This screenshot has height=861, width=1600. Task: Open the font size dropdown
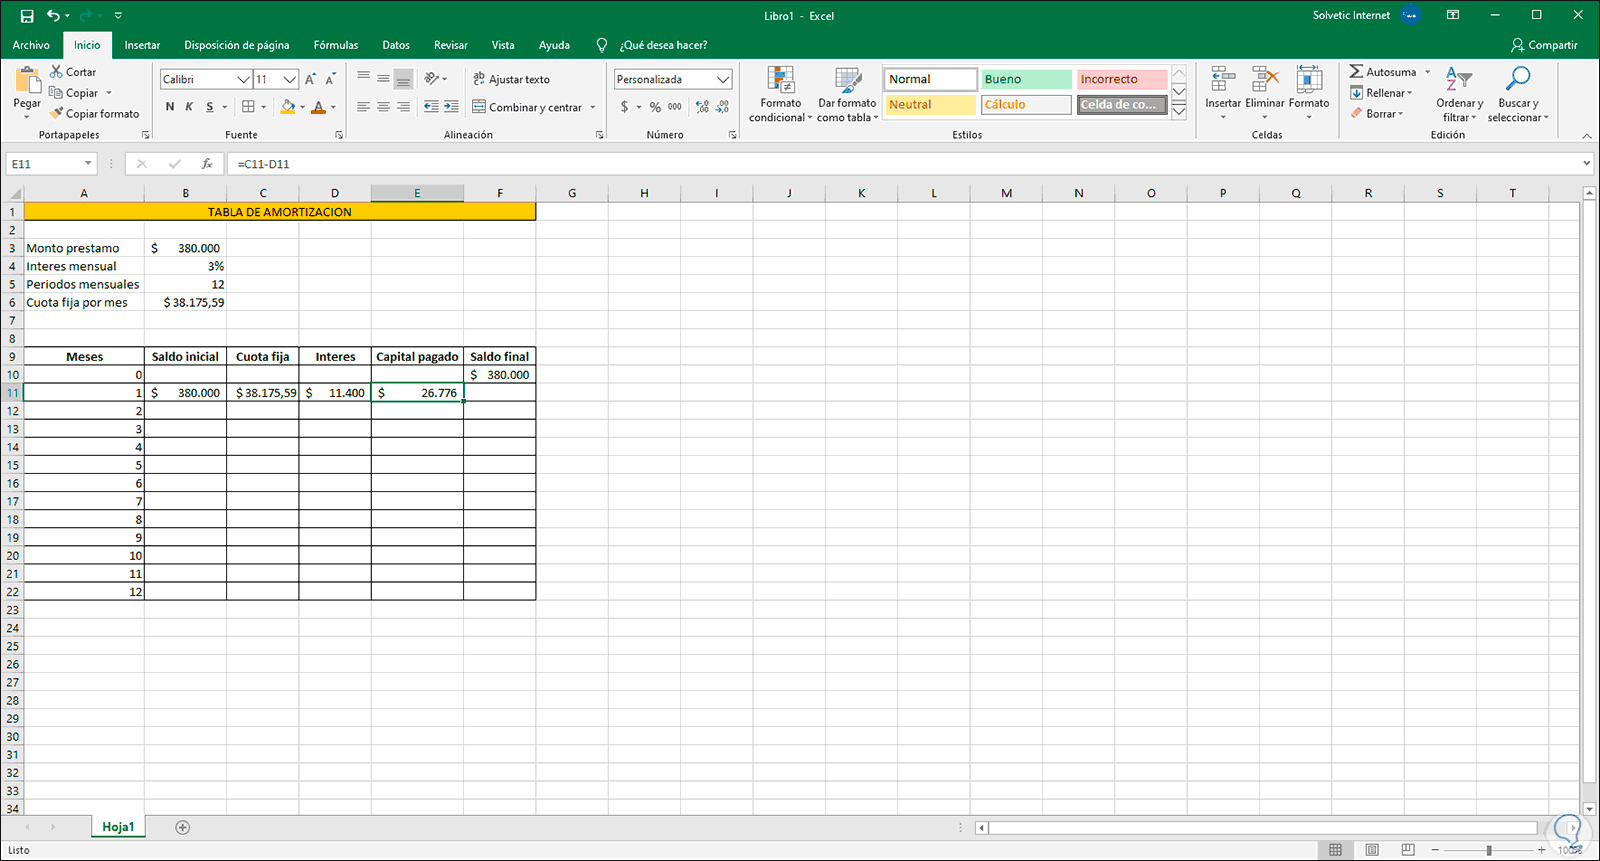290,79
